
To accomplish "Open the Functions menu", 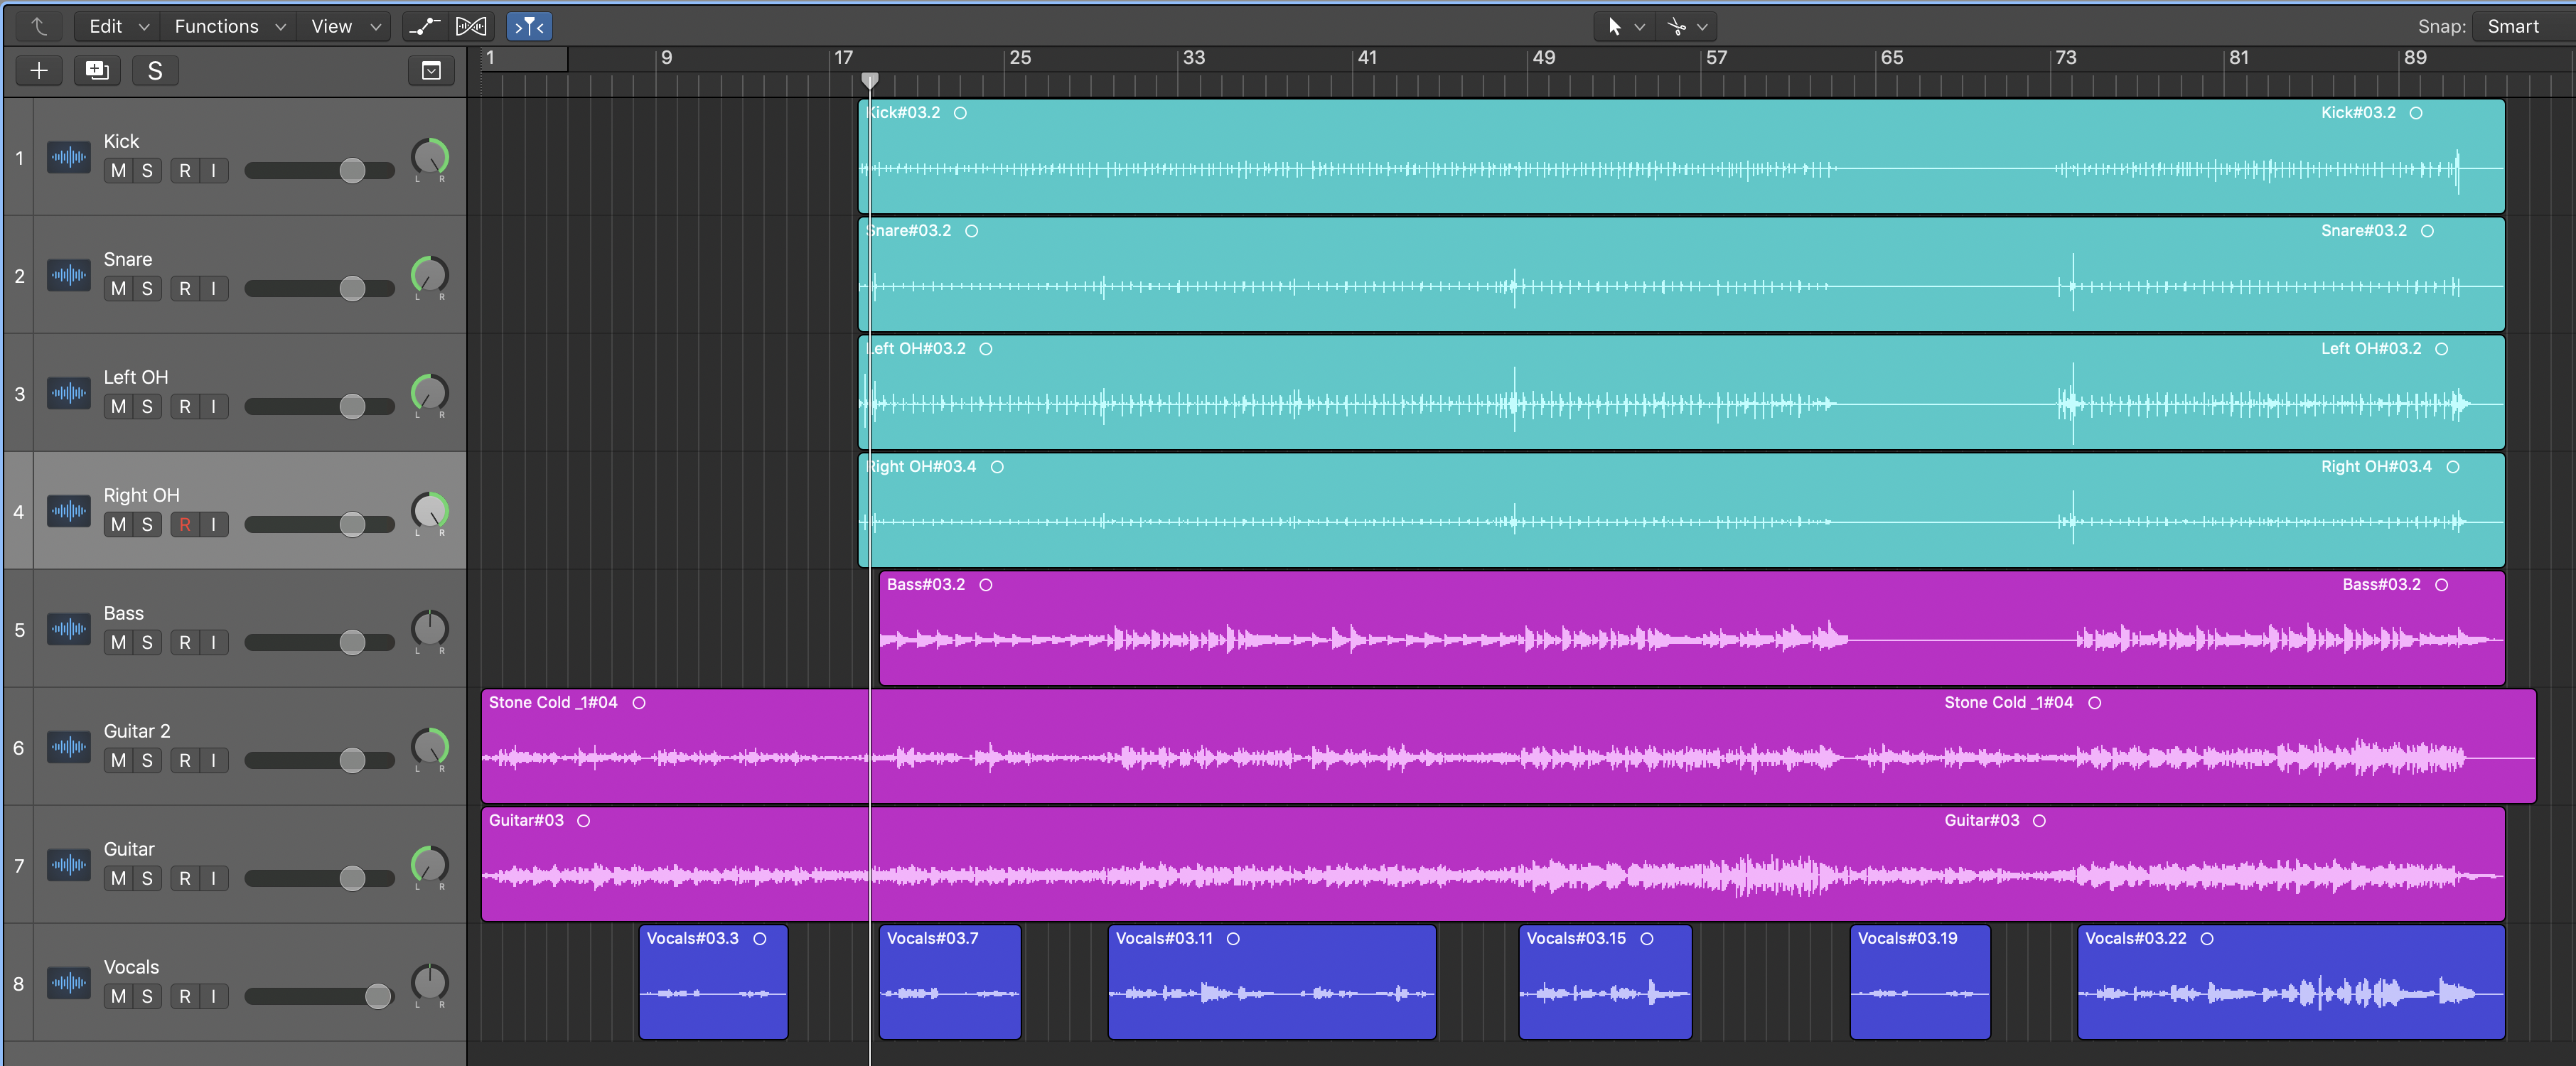I will tap(229, 27).
